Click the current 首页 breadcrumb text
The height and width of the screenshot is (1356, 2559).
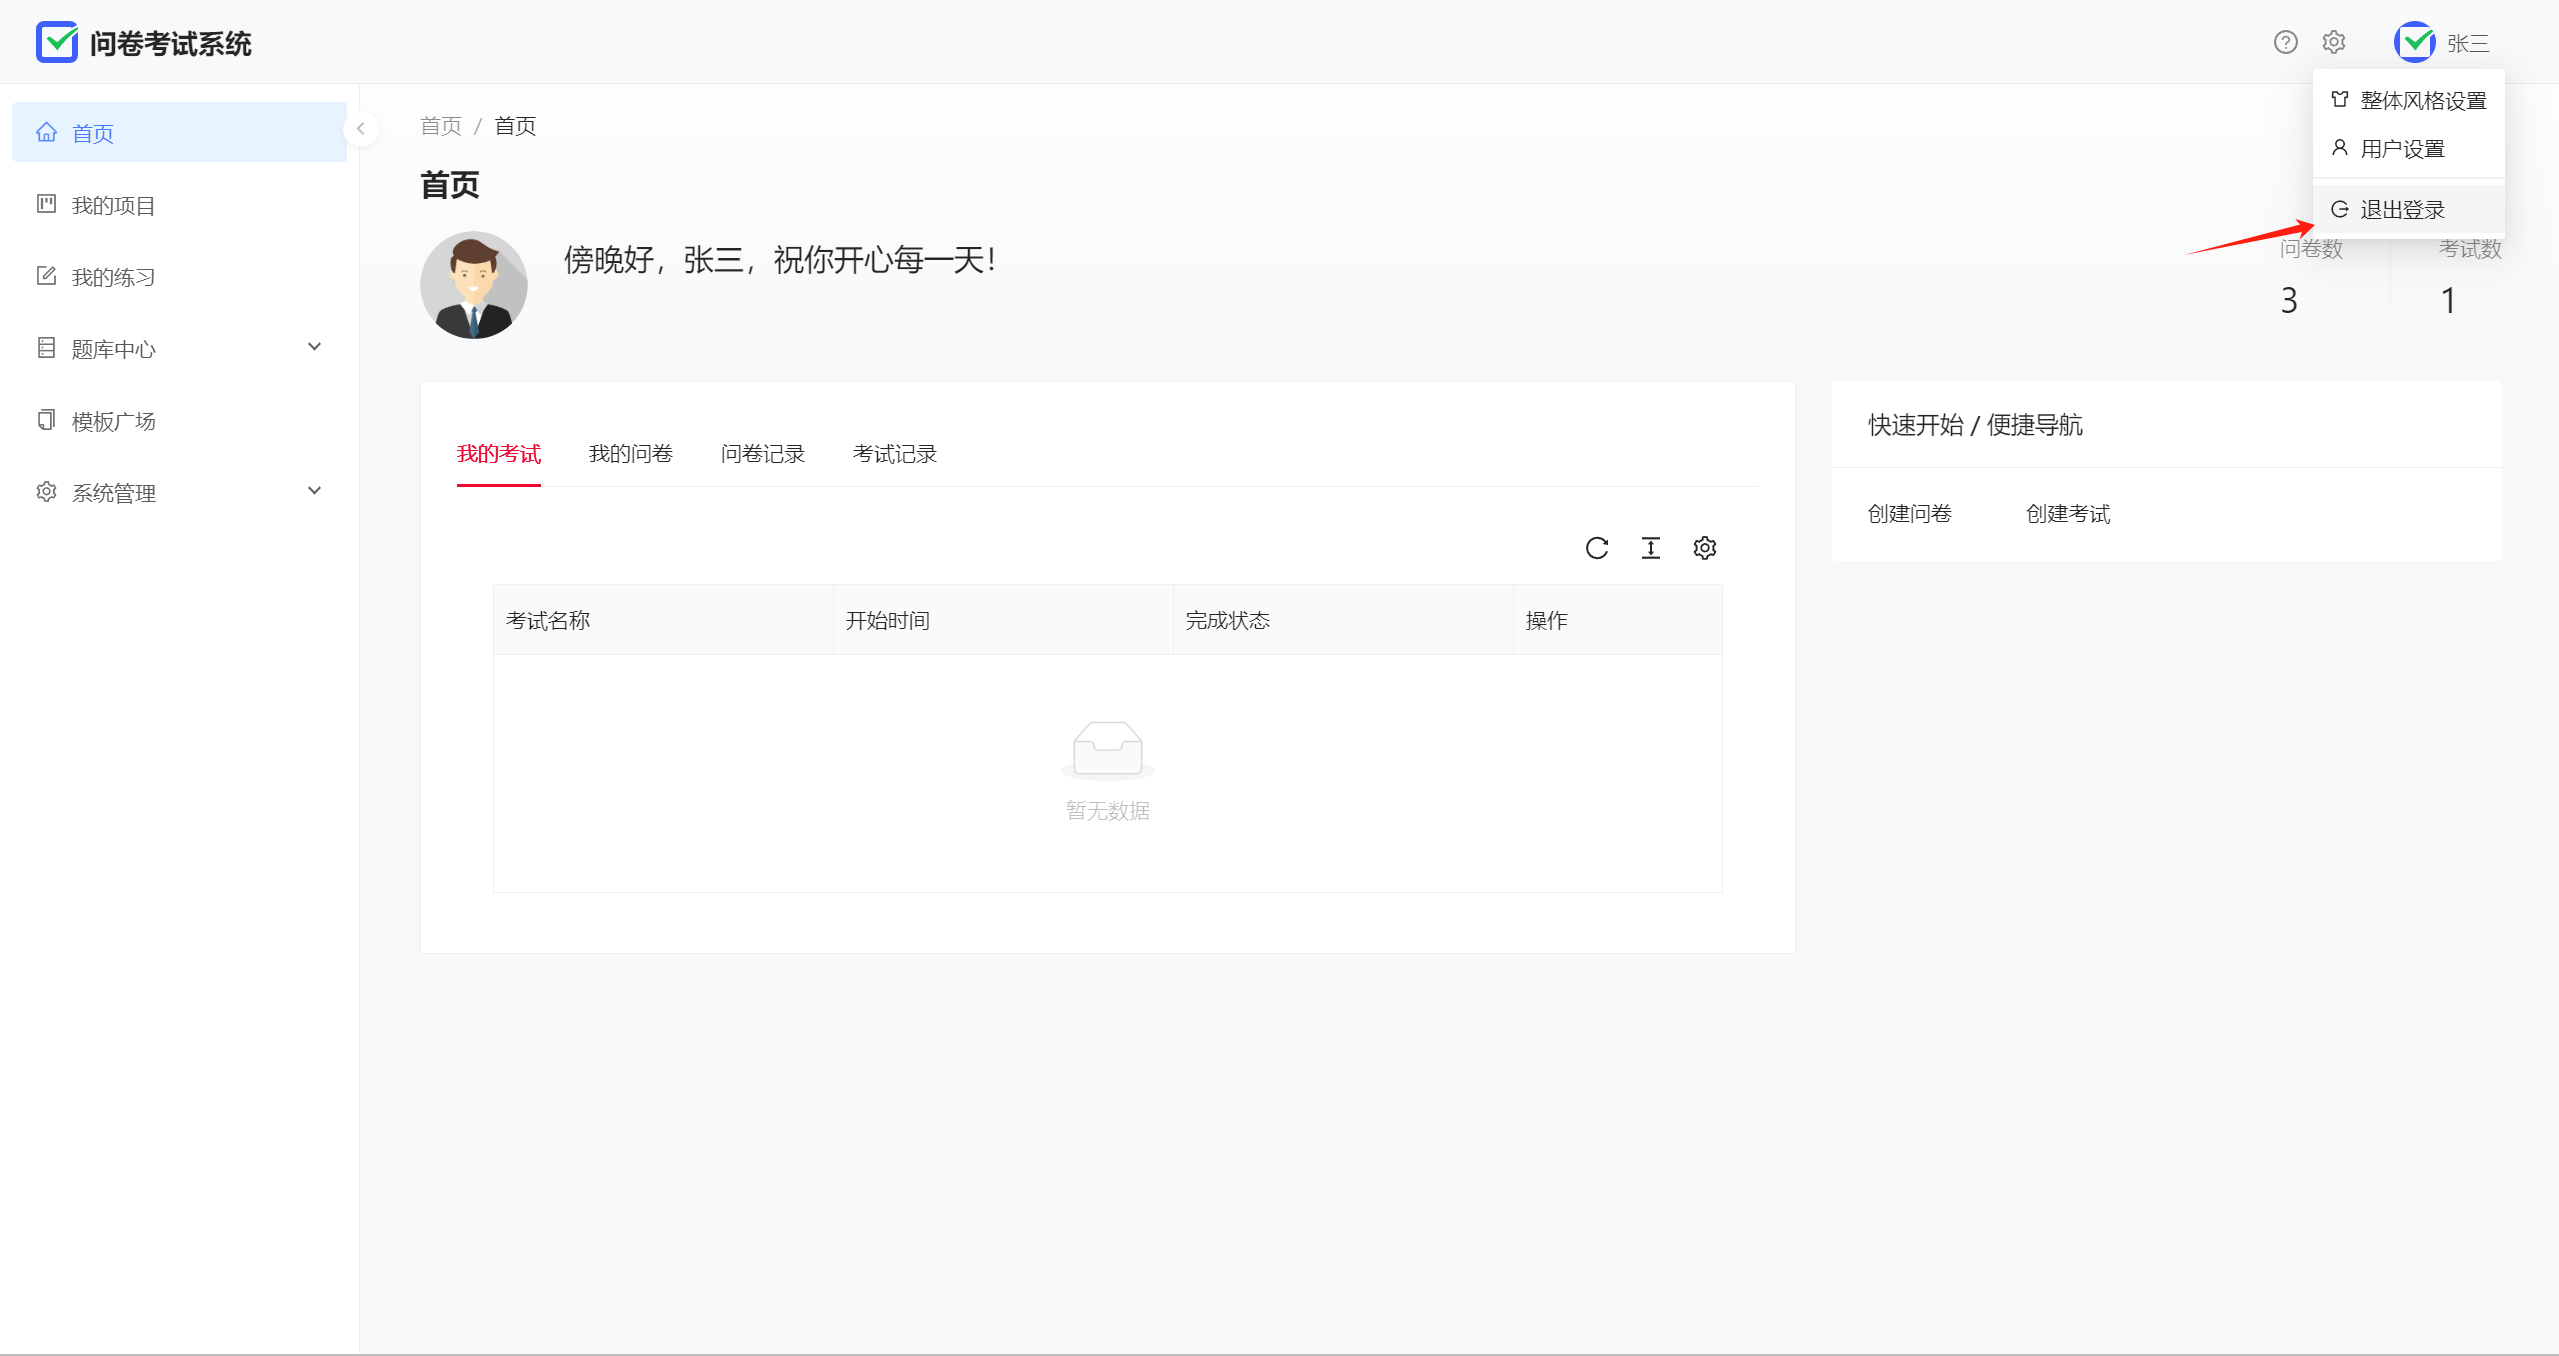515,126
